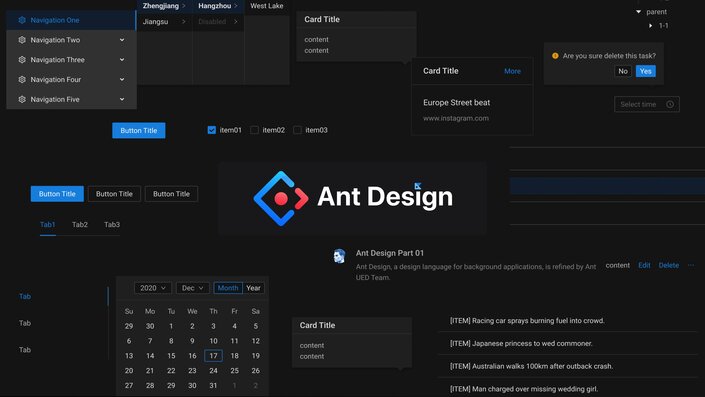The height and width of the screenshot is (397, 705).
Task: Open the More link on Card Title
Action: [512, 71]
